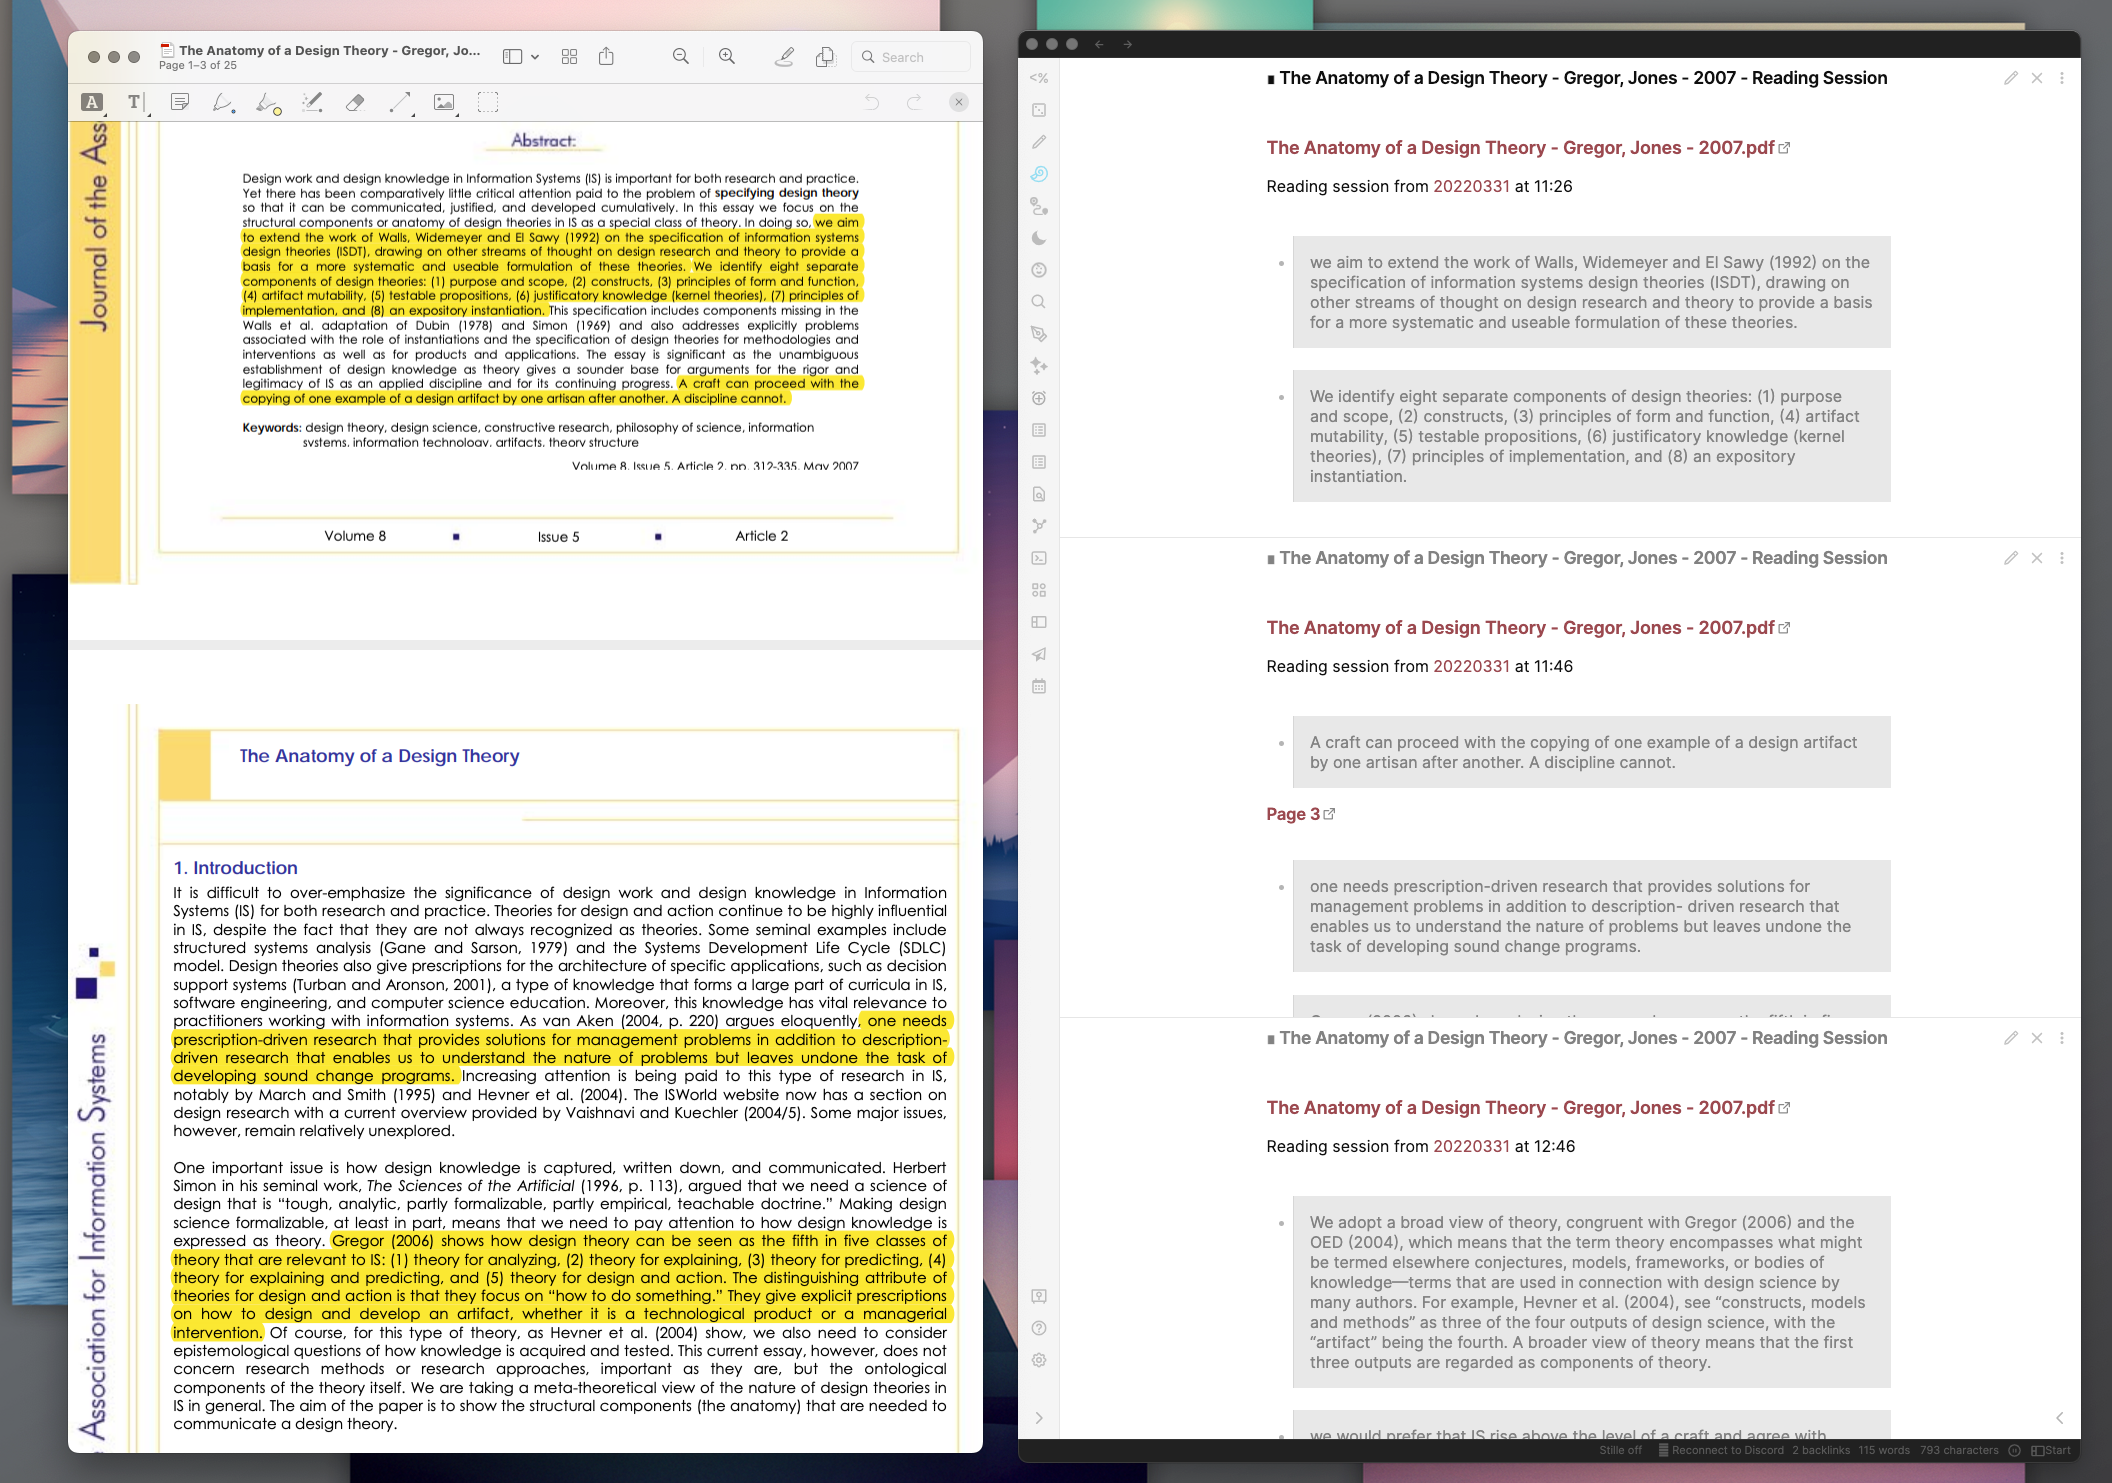This screenshot has width=2112, height=1483.
Task: Choose the dashed-line Draw pen tool
Action: point(312,102)
